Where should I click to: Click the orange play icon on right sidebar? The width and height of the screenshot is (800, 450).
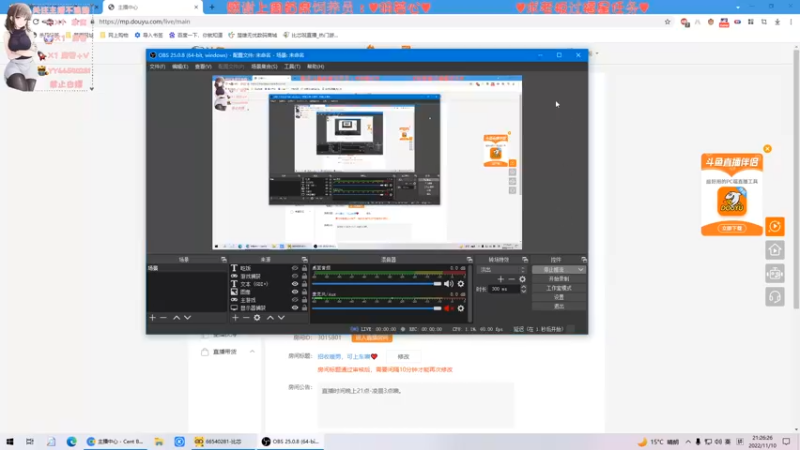pyautogui.click(x=774, y=227)
